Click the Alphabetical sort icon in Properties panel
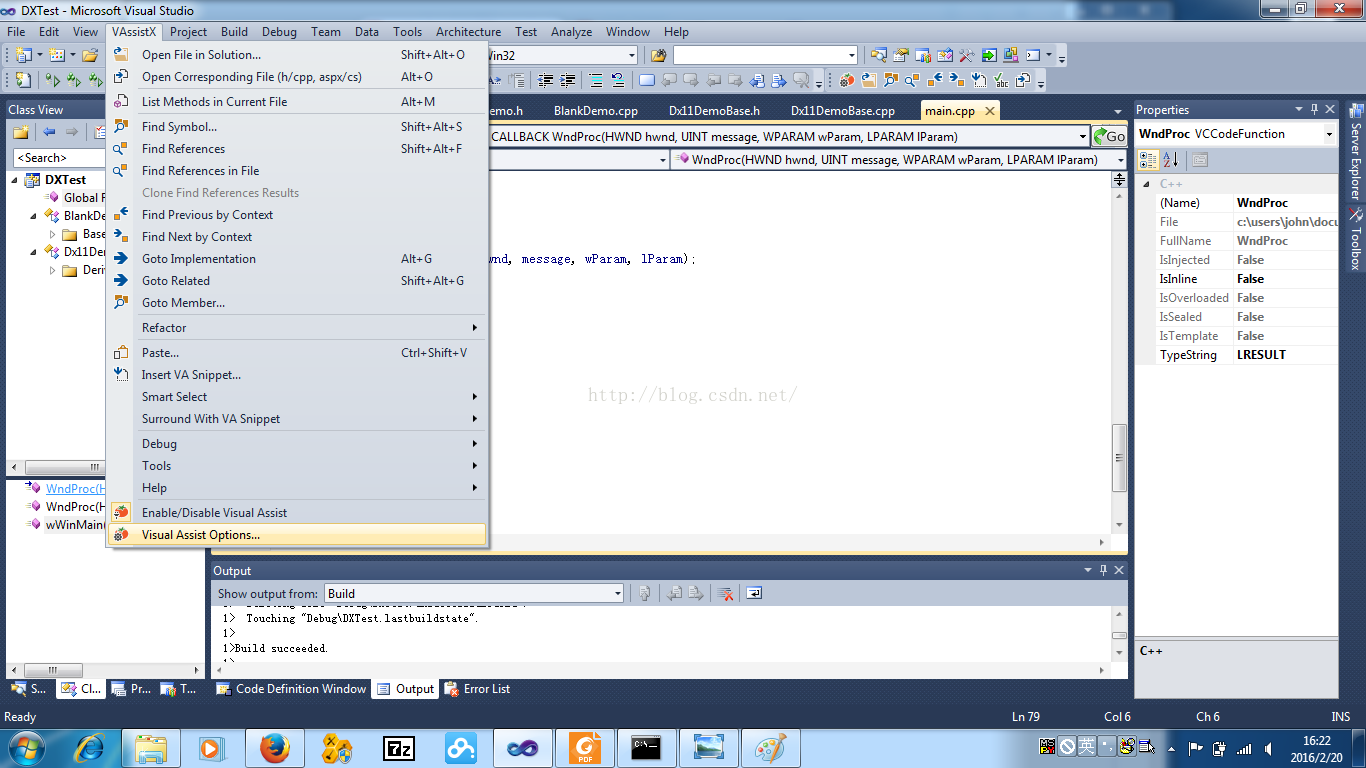Screen dimensions: 1366x768 coord(1171,159)
